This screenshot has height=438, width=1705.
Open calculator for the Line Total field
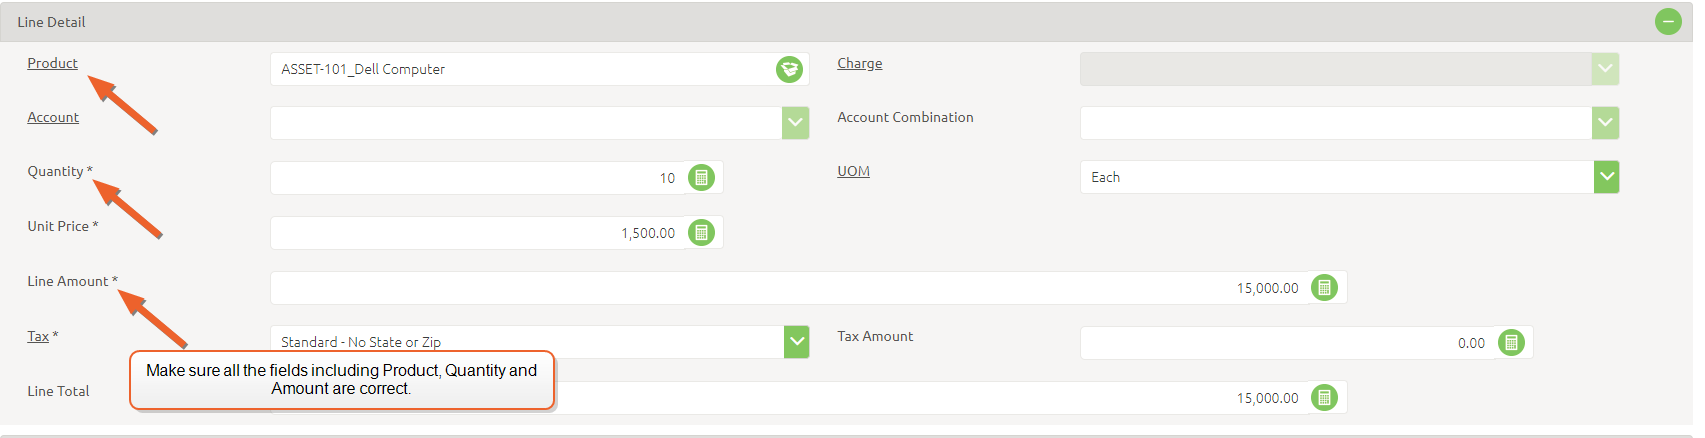pyautogui.click(x=1324, y=398)
